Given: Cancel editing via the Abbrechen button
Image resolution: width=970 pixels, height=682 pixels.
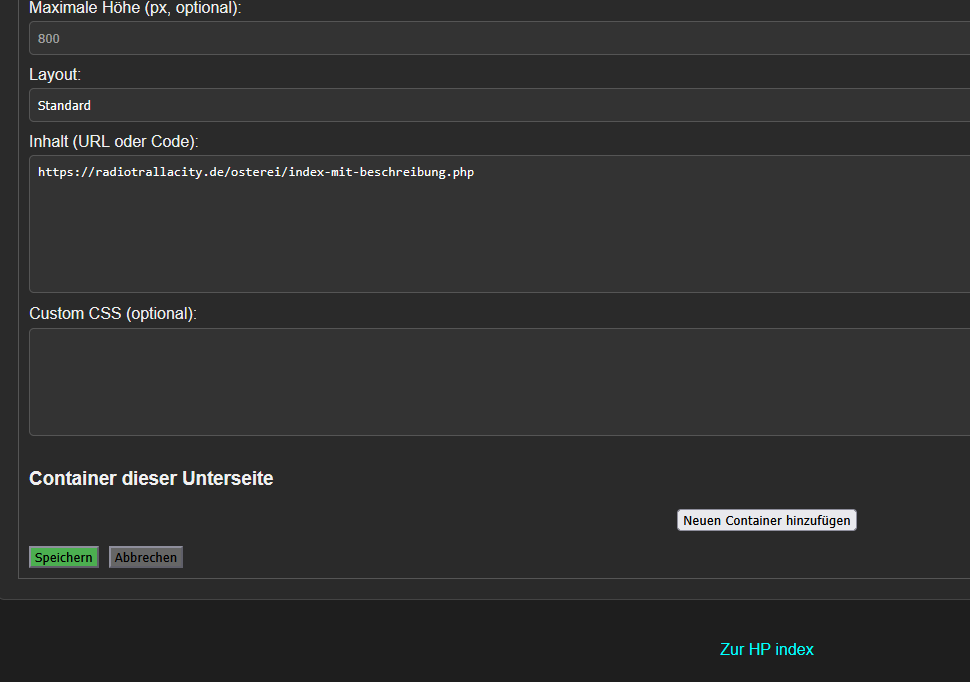Looking at the screenshot, I should (x=146, y=557).
